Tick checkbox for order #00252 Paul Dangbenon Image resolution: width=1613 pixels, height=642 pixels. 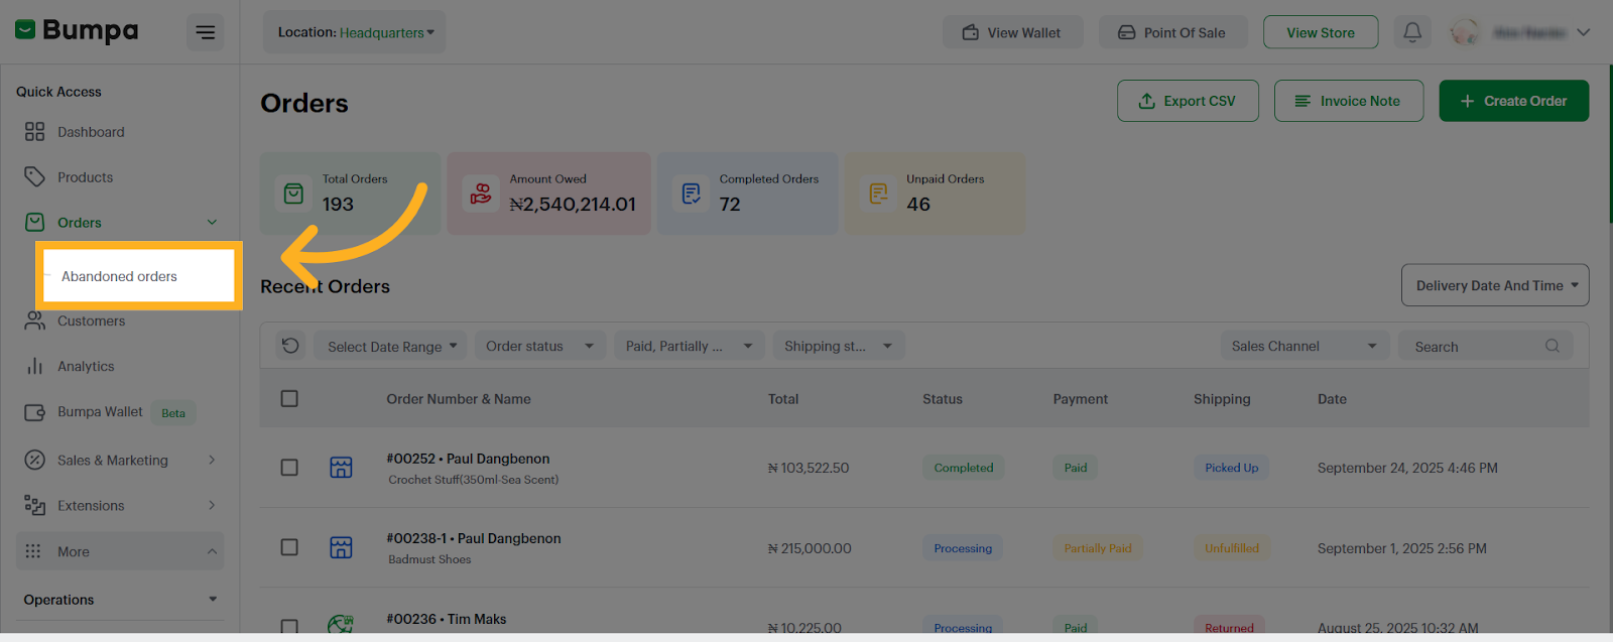click(x=289, y=467)
